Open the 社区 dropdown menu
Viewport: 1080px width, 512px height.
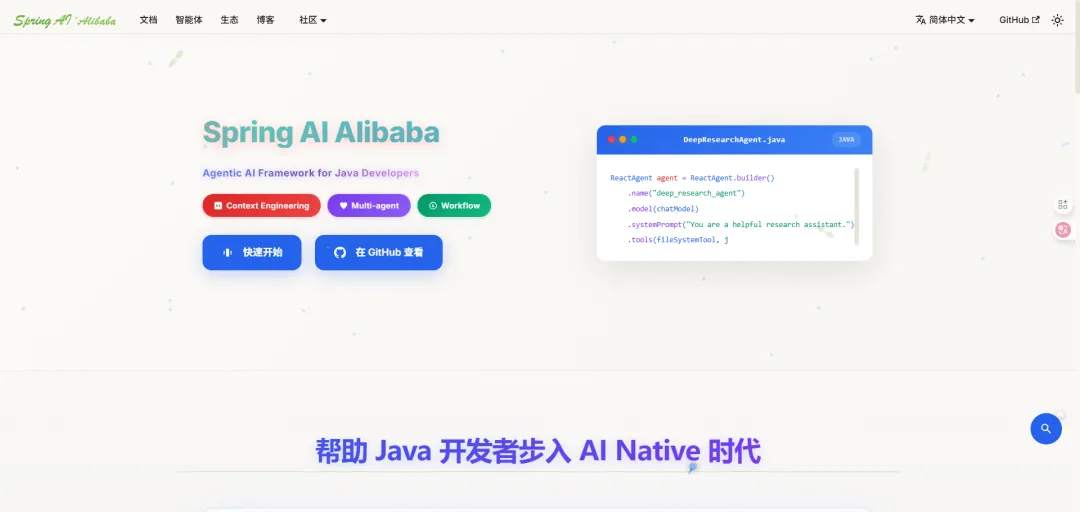[x=313, y=20]
